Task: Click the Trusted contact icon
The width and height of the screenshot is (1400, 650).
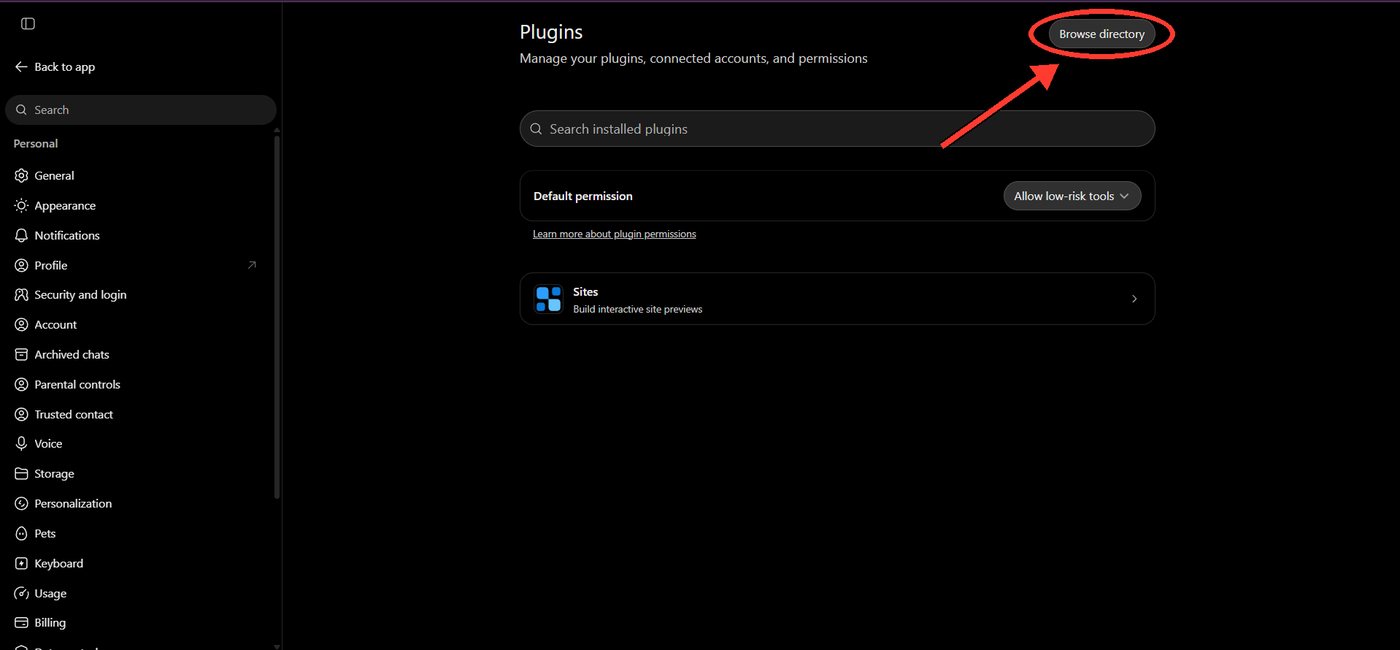Action: [21, 415]
